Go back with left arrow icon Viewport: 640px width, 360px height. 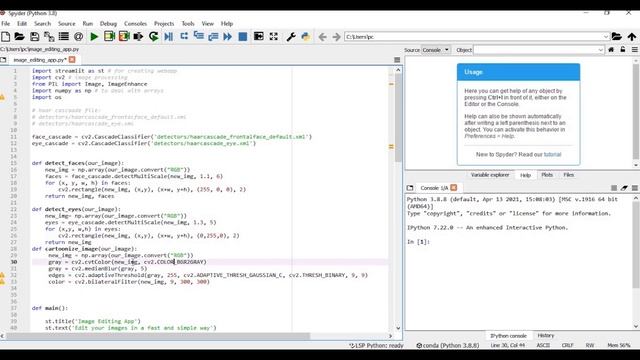click(x=322, y=37)
